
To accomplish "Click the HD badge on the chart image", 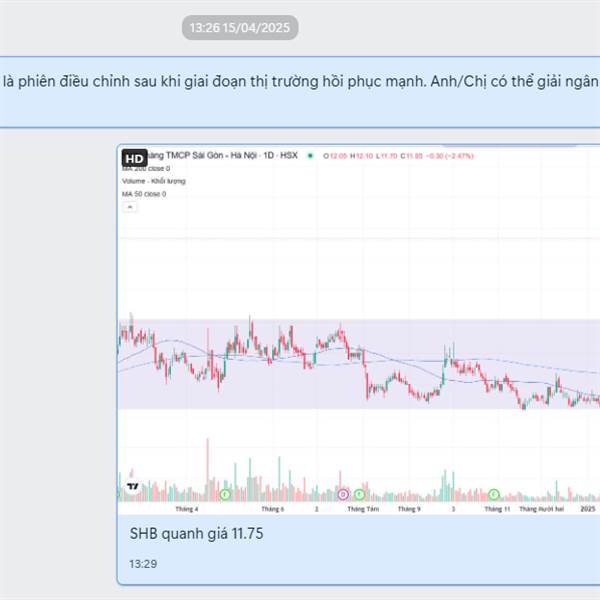I will [x=134, y=158].
